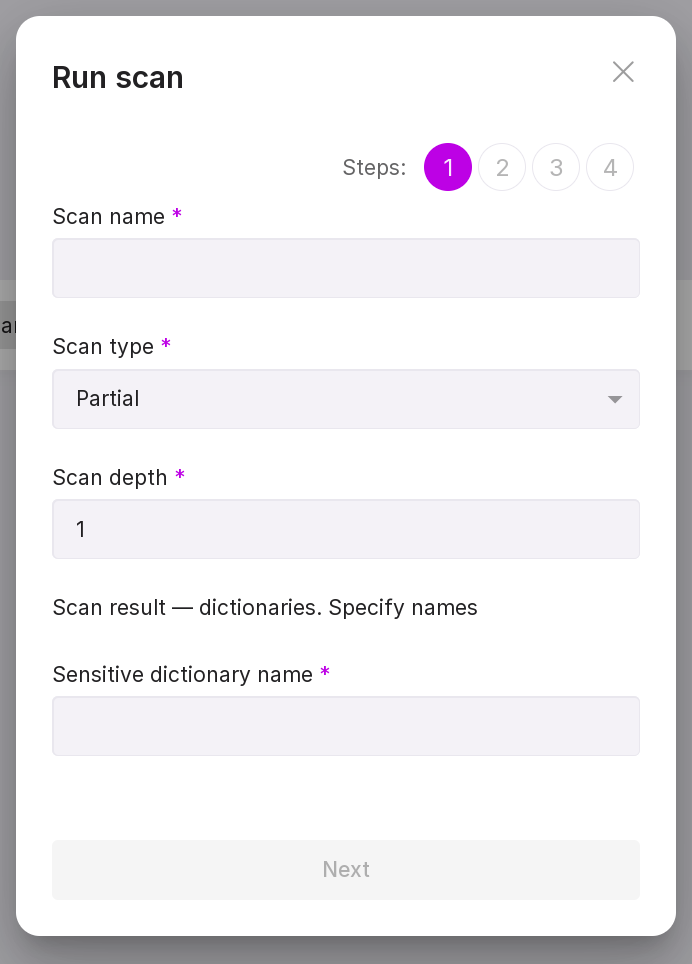The width and height of the screenshot is (692, 964).
Task: Focus the Scan depth field
Action: click(x=346, y=529)
